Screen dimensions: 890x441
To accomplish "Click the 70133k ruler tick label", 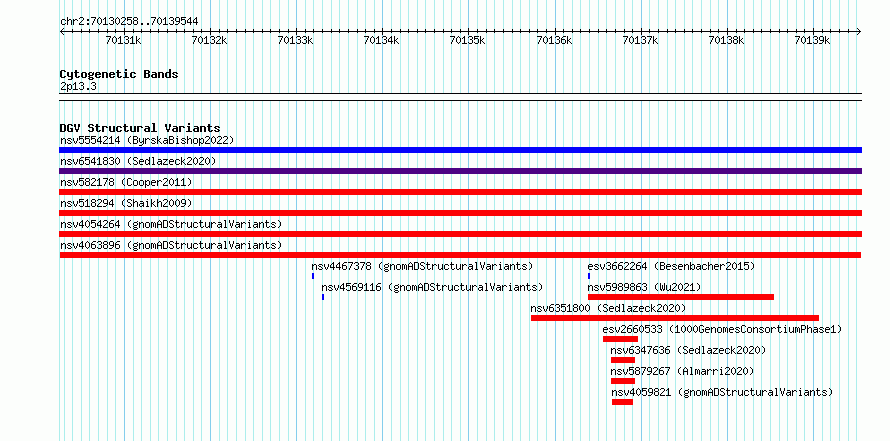I will pos(296,40).
